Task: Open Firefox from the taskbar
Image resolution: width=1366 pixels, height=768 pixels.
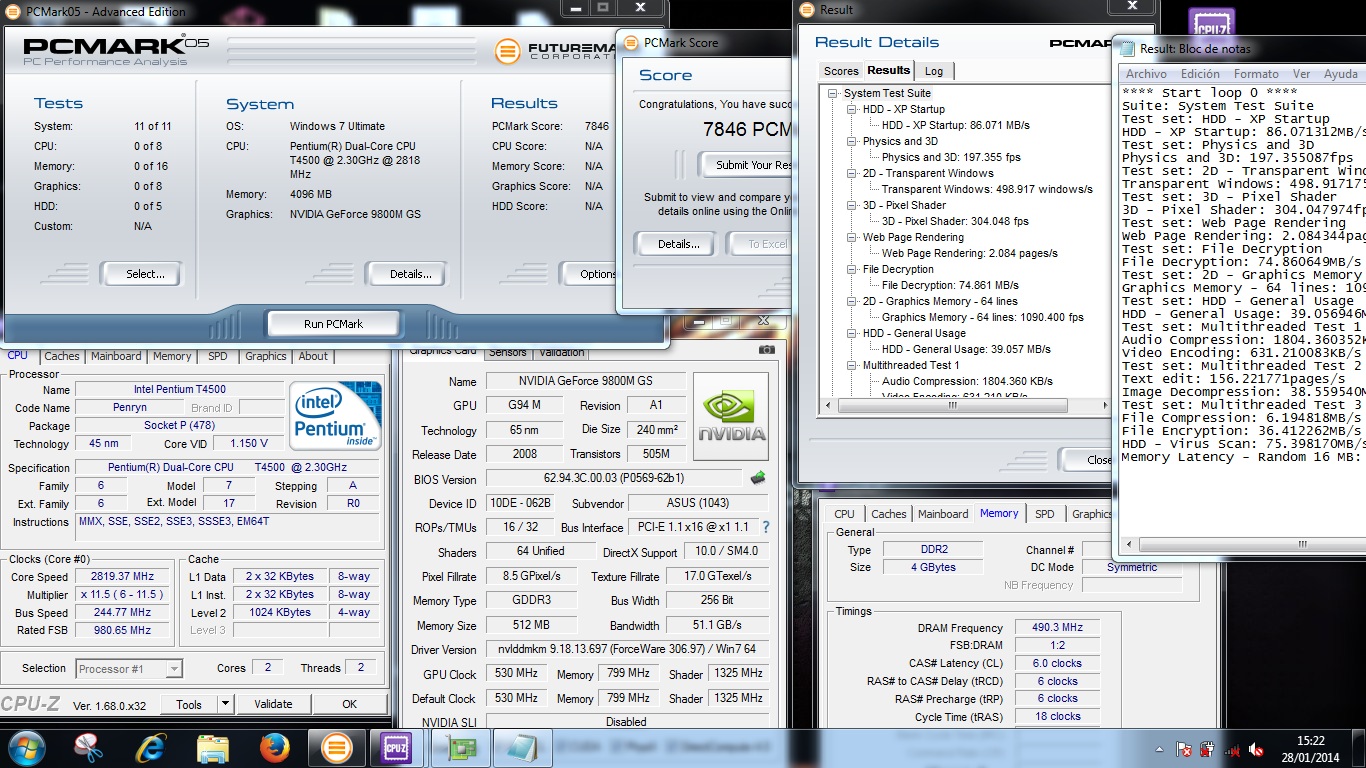Action: [274, 748]
